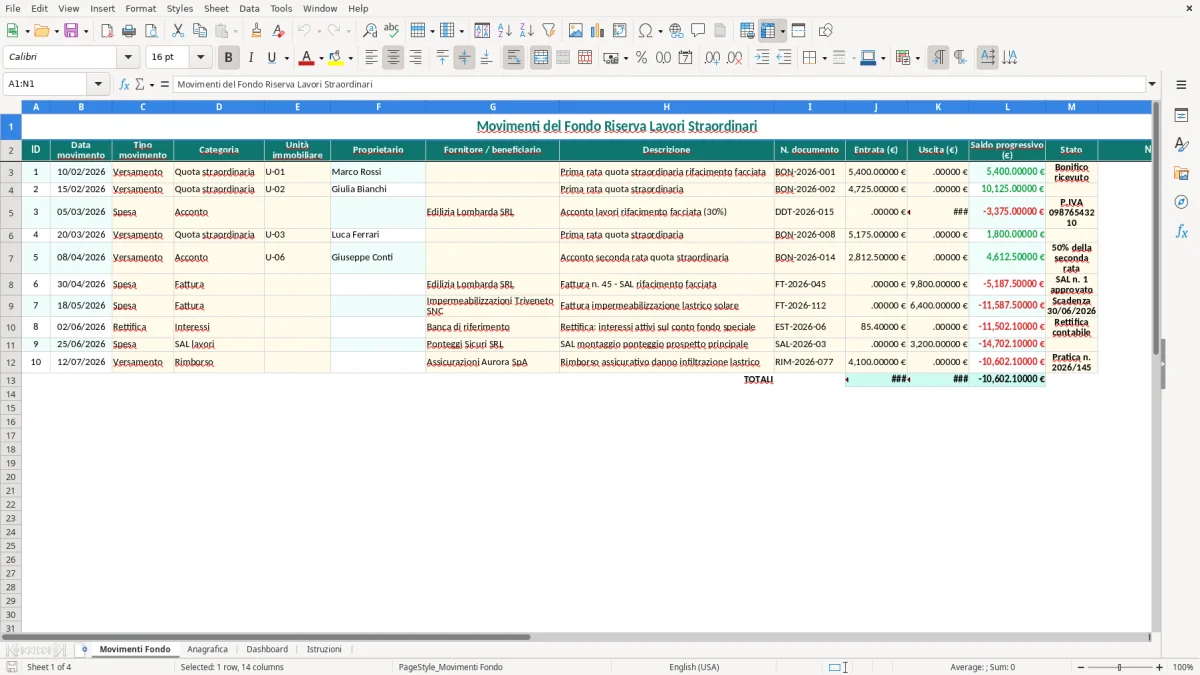Toggle Bold formatting
Viewport: 1200px width, 675px height.
pos(228,58)
